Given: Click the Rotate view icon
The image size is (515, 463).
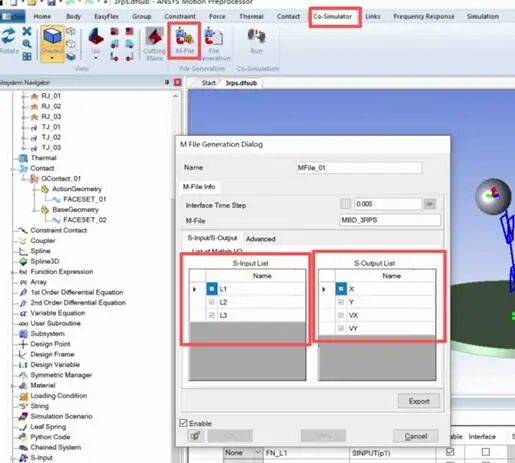Looking at the screenshot, I should pos(8,37).
